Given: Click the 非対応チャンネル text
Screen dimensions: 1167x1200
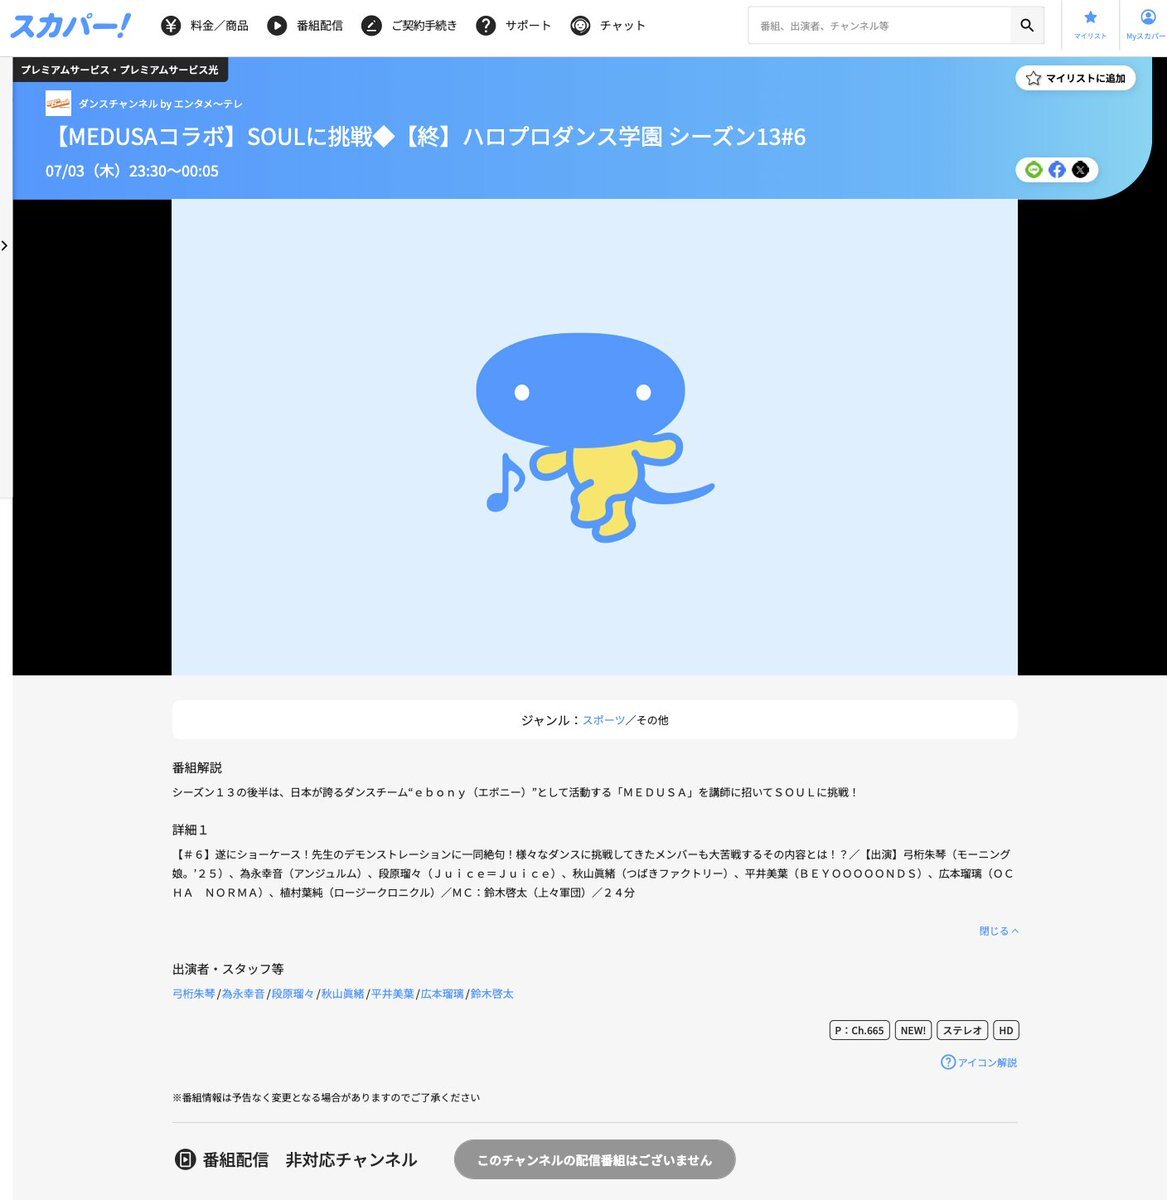Looking at the screenshot, I should (x=351, y=1160).
